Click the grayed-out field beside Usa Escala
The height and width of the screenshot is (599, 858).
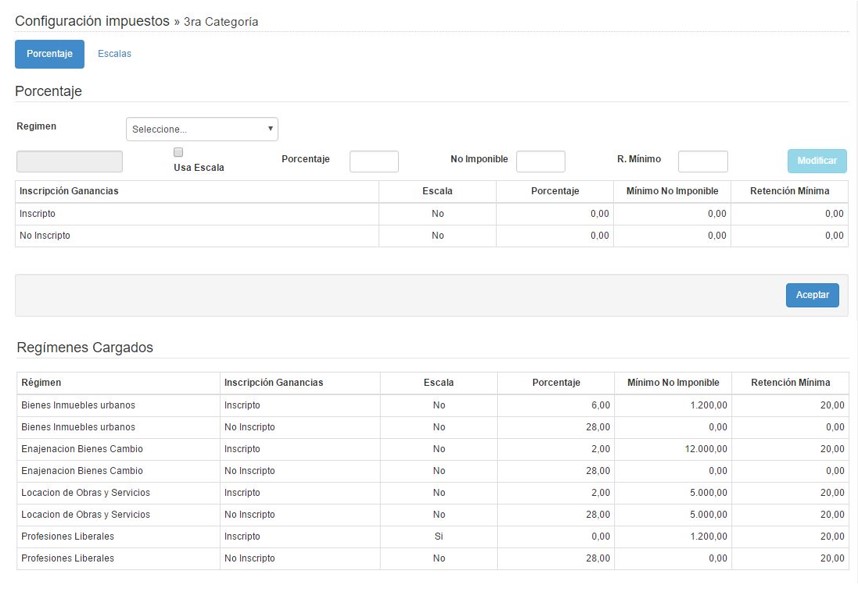(70, 161)
